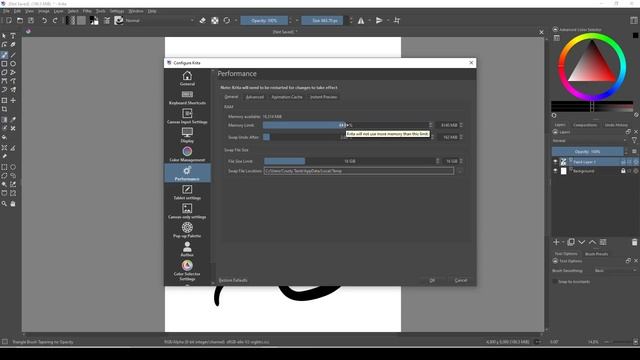640x360 pixels.
Task: Open the Compositions docker tab
Action: click(x=584, y=125)
